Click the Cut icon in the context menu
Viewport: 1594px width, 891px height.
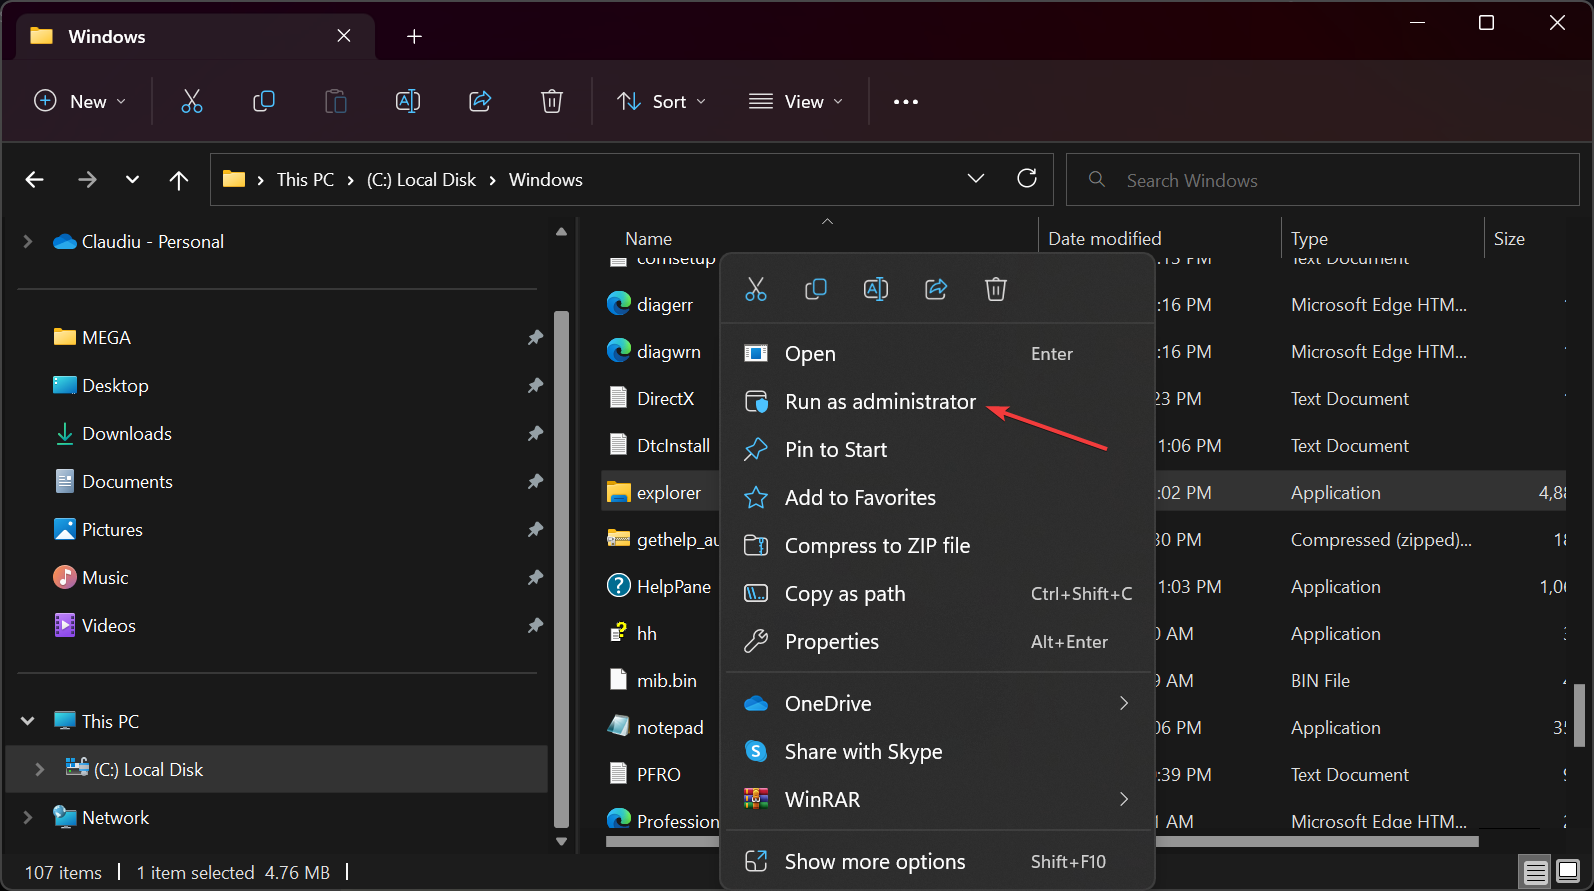[x=756, y=290]
